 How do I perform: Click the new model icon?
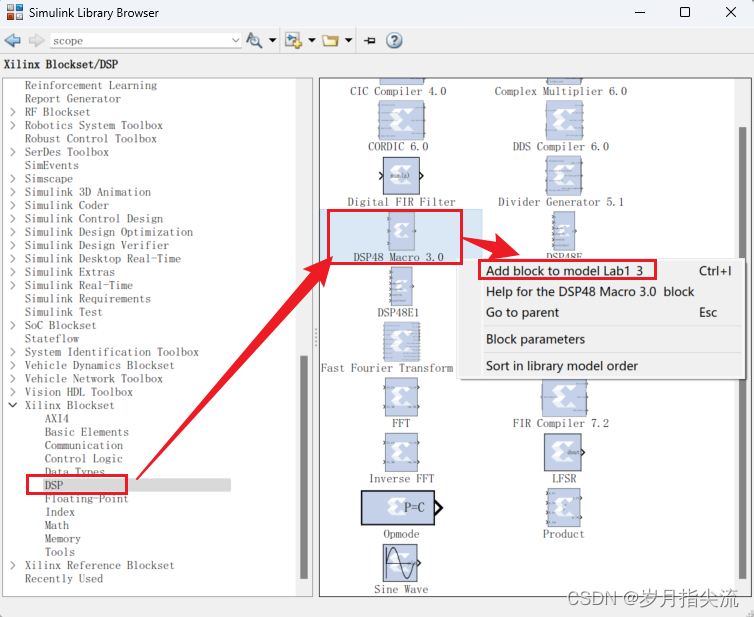pyautogui.click(x=293, y=40)
